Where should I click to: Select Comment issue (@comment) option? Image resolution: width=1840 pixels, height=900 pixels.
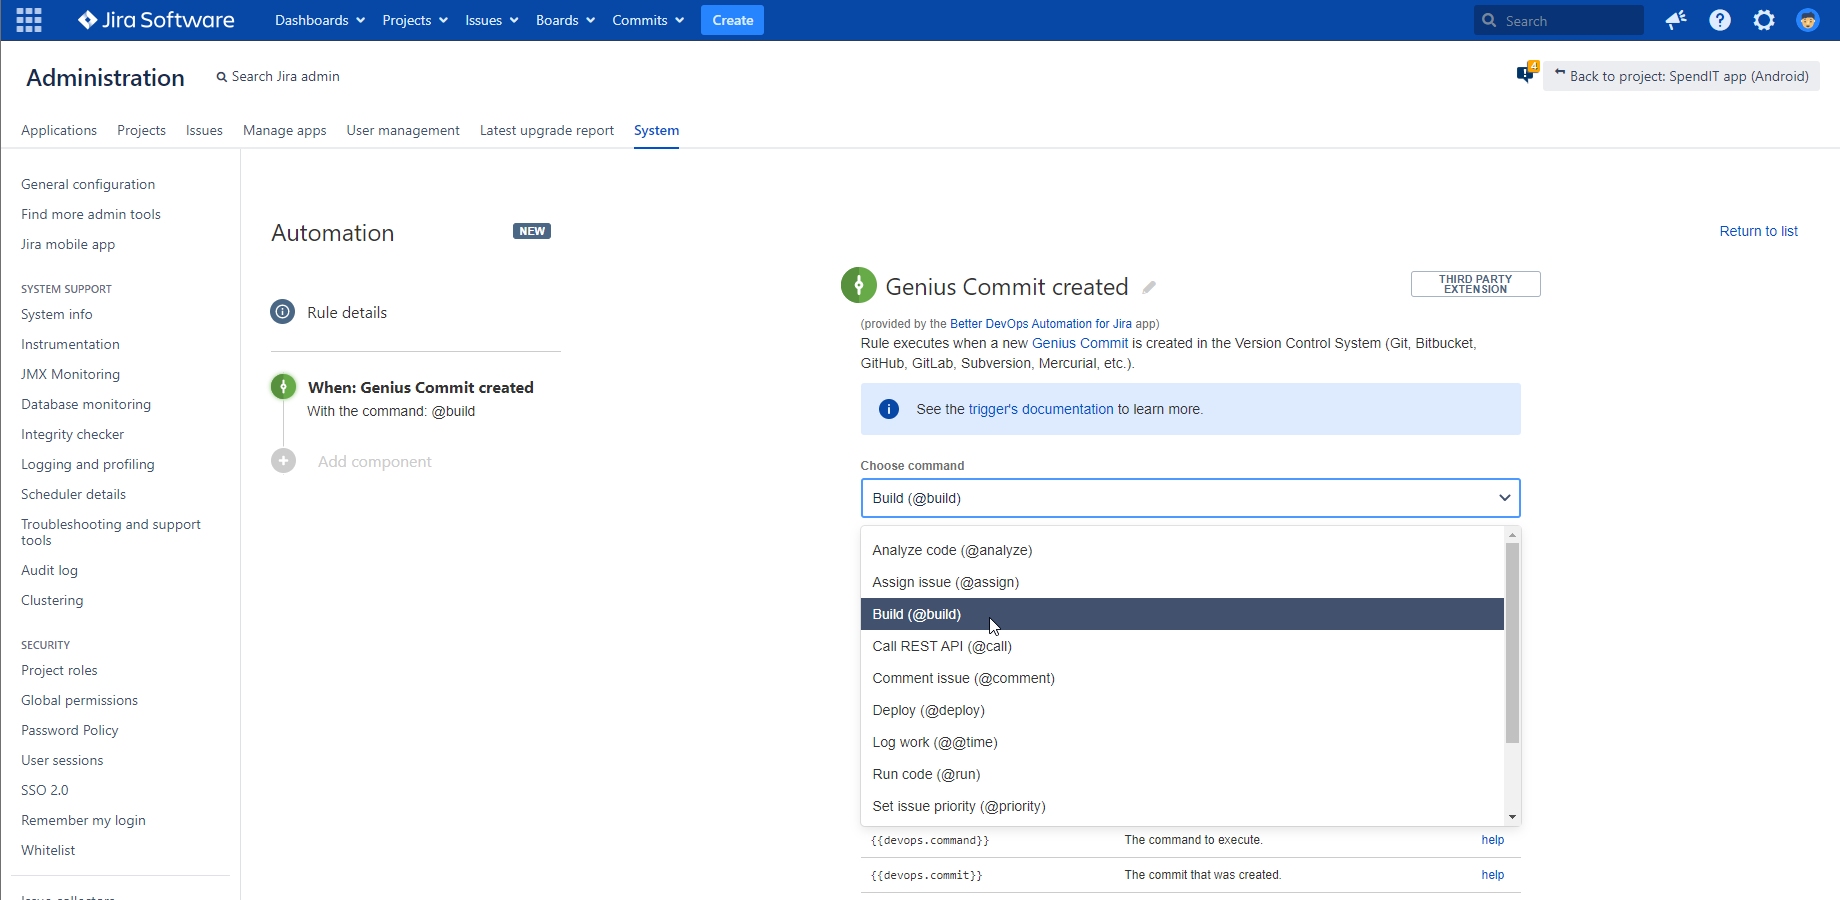[x=1182, y=678]
